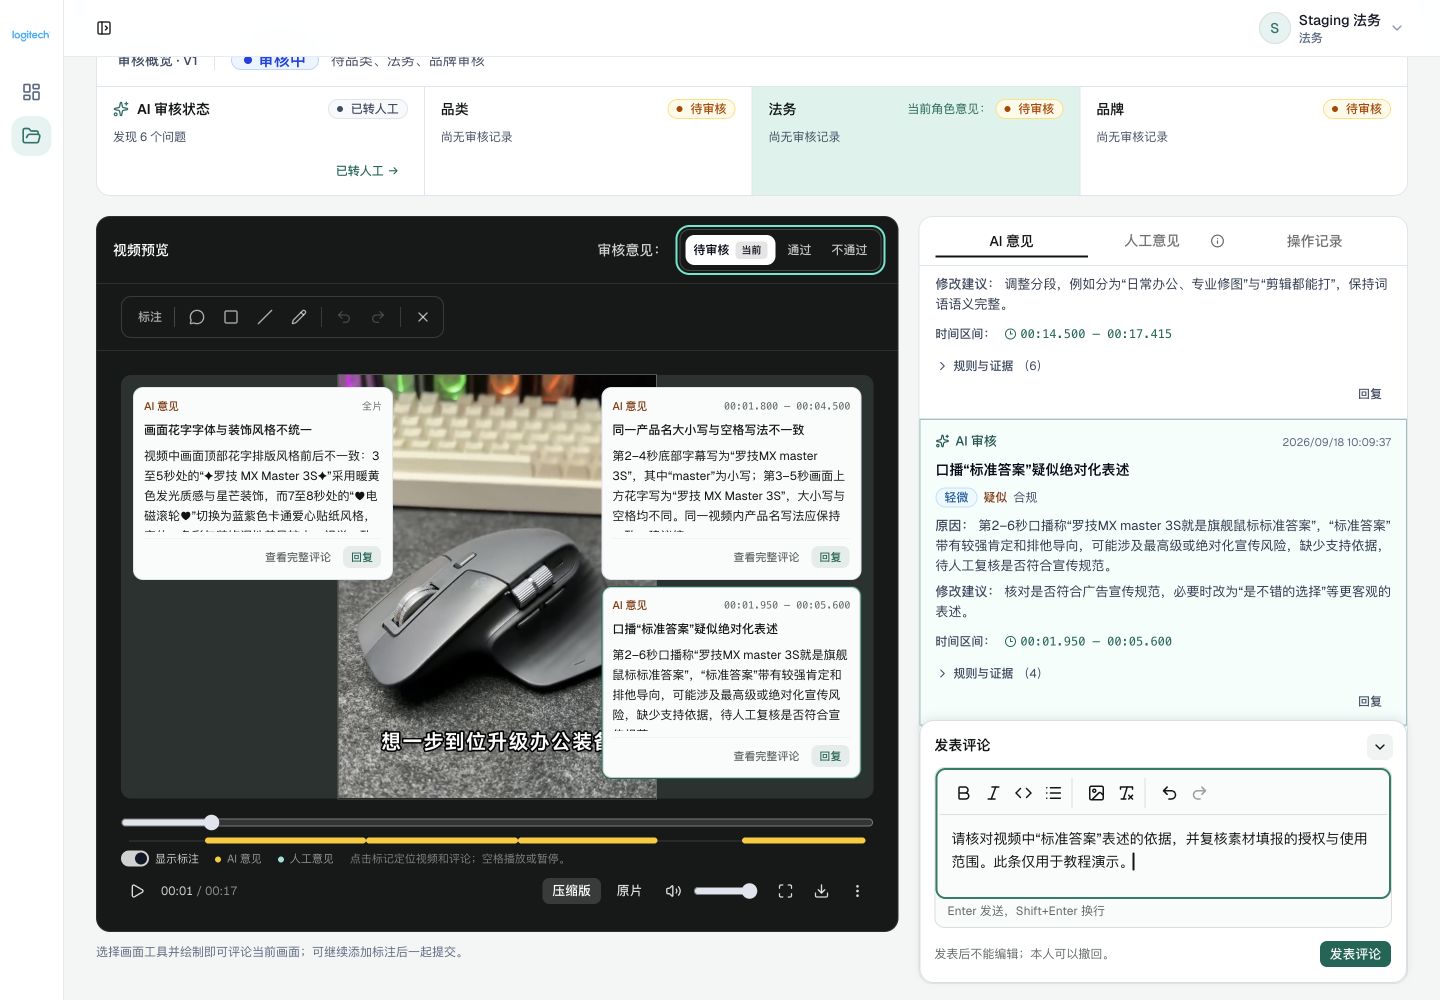
Task: Select the line annotation tool
Action: 265,317
